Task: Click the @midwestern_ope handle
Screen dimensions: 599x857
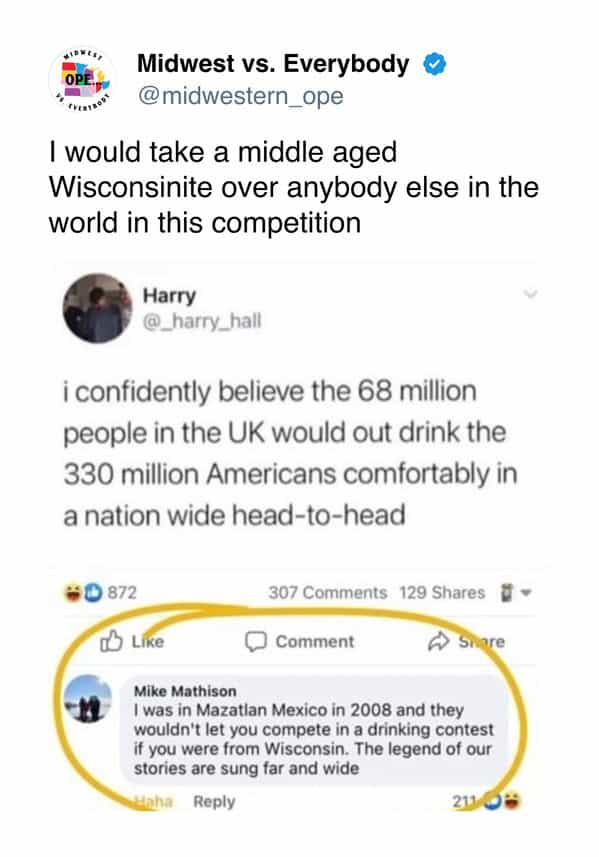Action: [240, 96]
